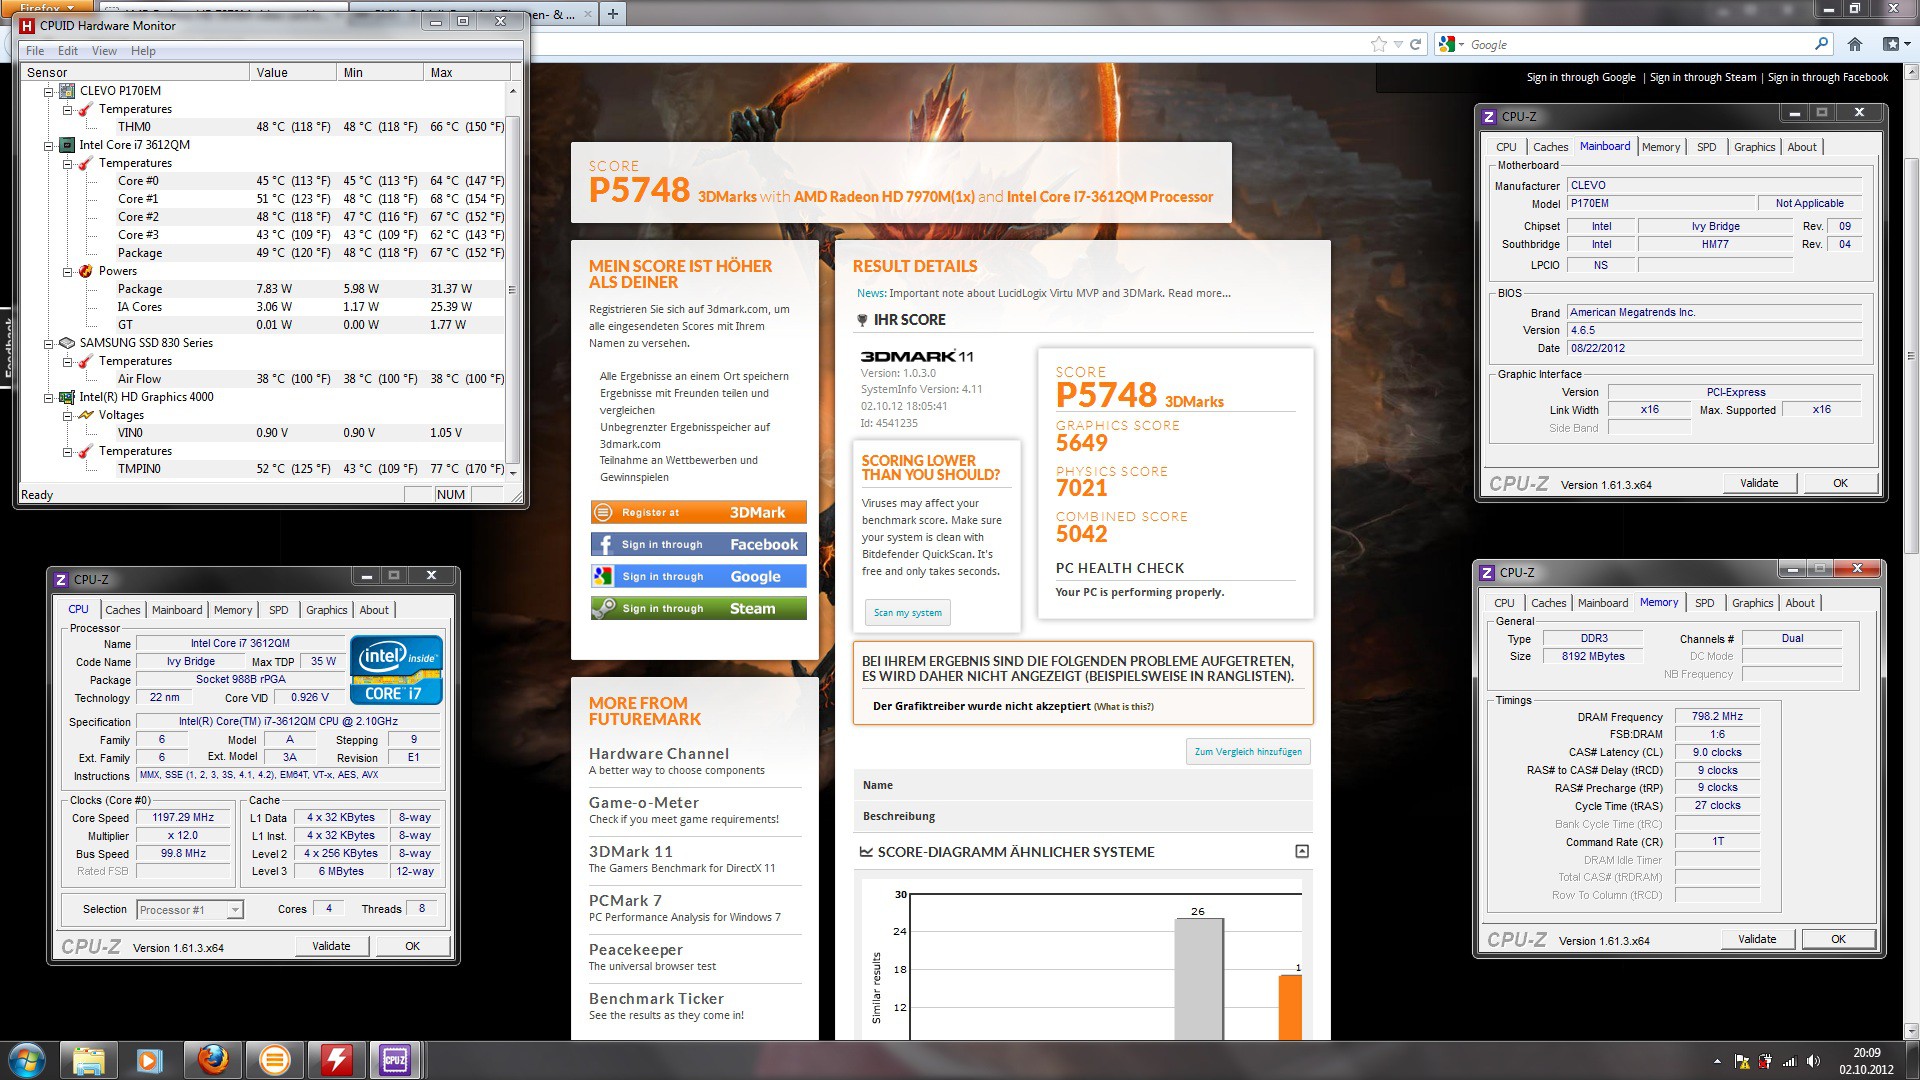
Task: Click the gray bar labeled 26
Action: click(x=1198, y=979)
